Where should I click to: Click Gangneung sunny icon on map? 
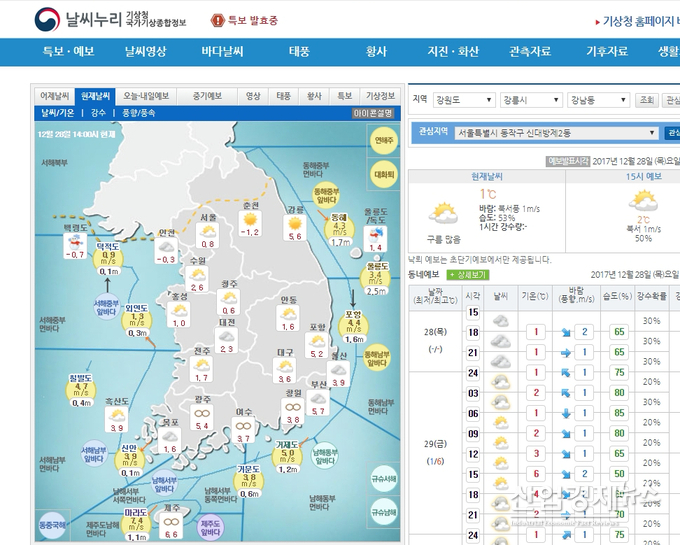pos(295,224)
